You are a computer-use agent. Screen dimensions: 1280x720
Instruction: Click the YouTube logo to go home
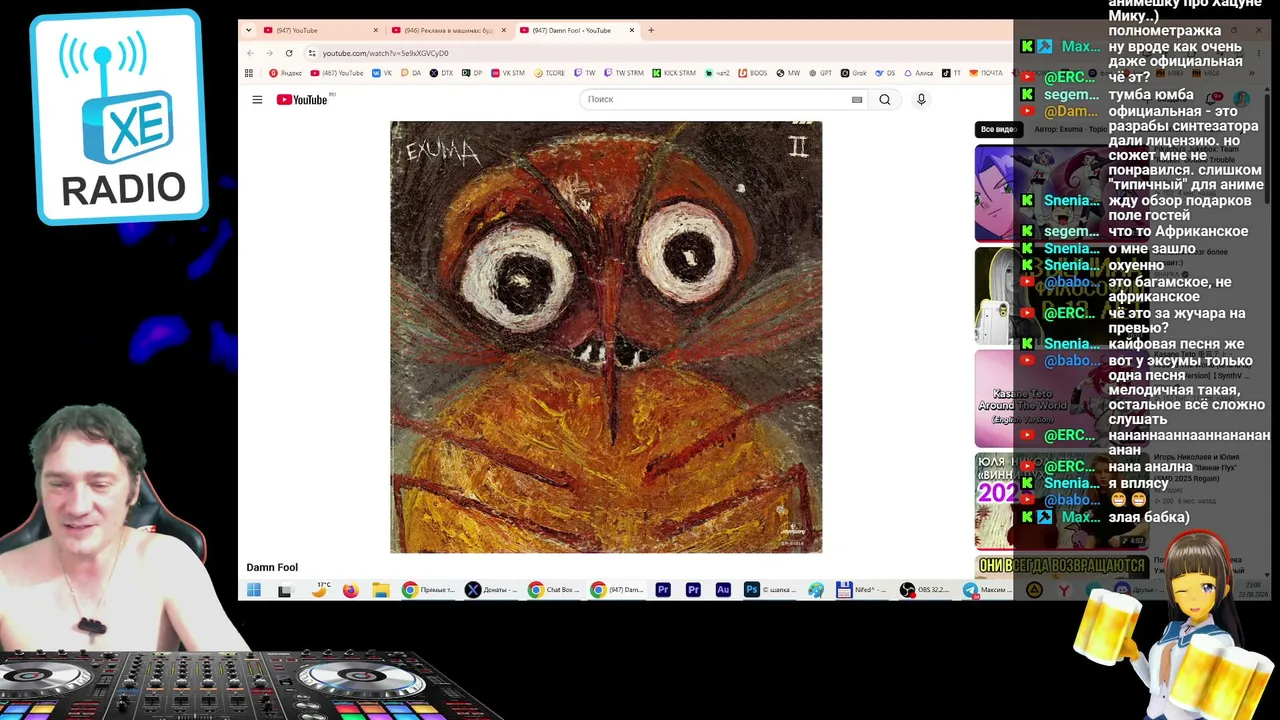point(302,99)
